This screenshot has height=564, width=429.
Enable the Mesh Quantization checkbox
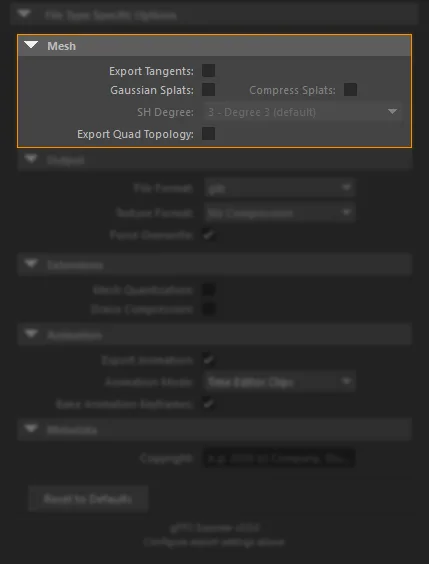tap(208, 290)
